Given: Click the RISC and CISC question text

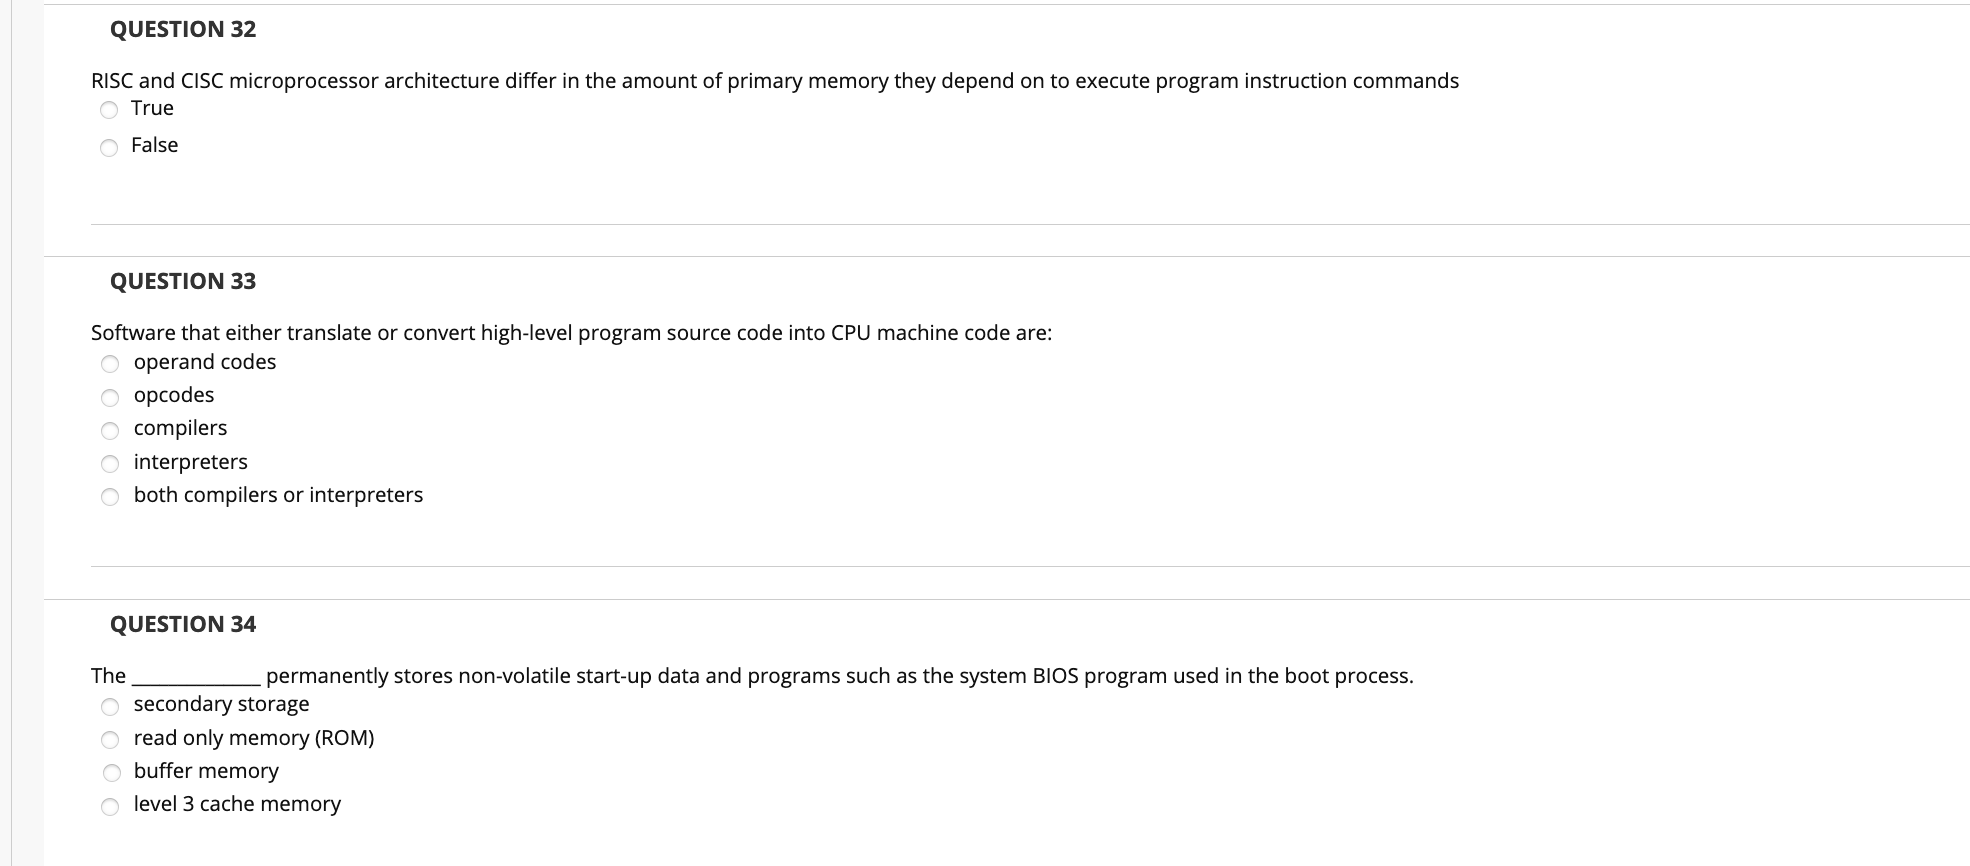Looking at the screenshot, I should click(774, 81).
